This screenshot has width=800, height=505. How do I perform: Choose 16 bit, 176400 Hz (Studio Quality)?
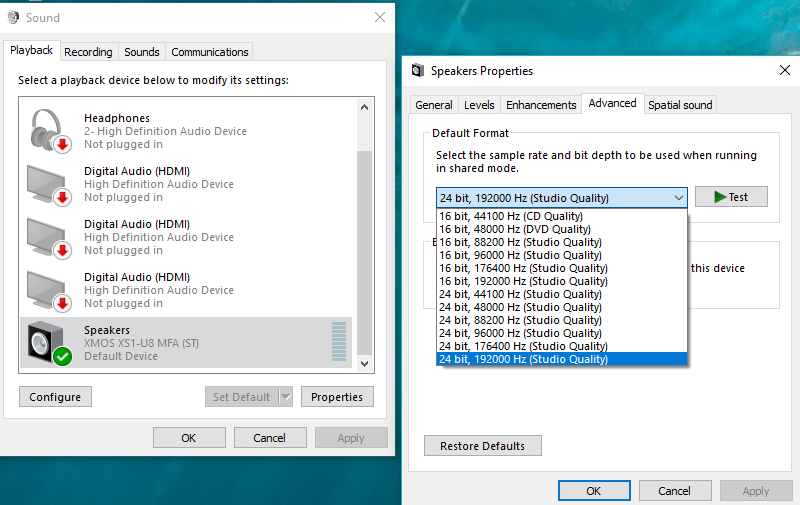pyautogui.click(x=562, y=268)
